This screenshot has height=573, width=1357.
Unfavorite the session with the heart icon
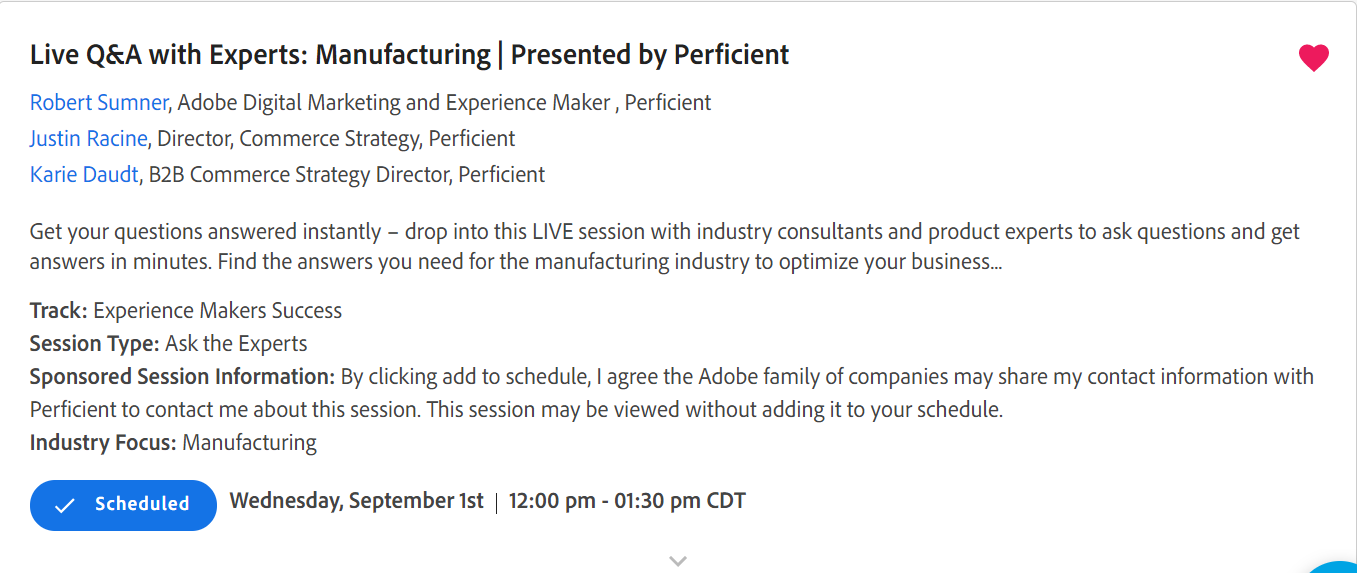coord(1314,58)
